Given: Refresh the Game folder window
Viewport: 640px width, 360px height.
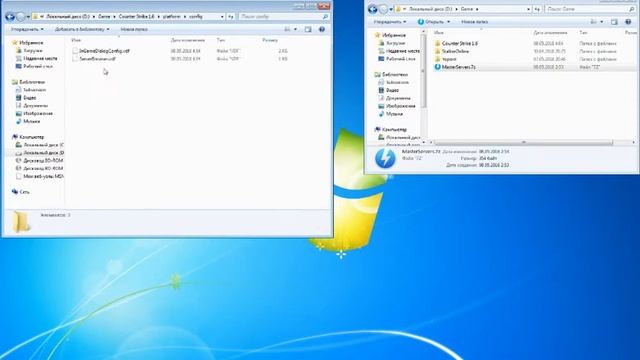Looking at the screenshot, I should (538, 9).
